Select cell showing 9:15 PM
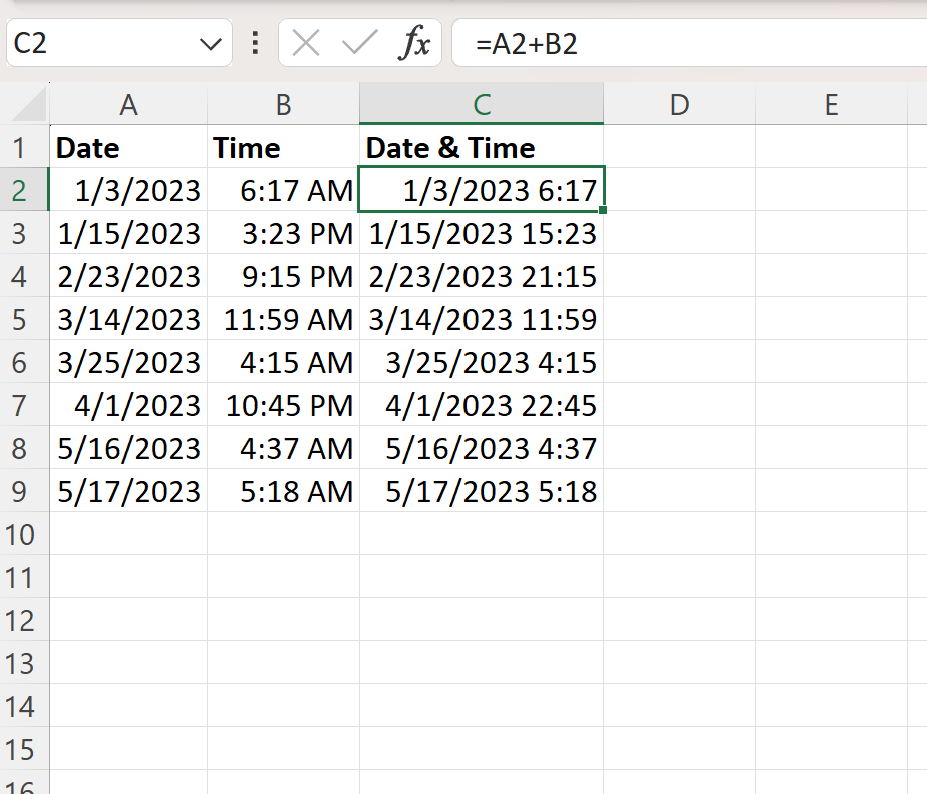The image size is (927, 794). click(283, 276)
